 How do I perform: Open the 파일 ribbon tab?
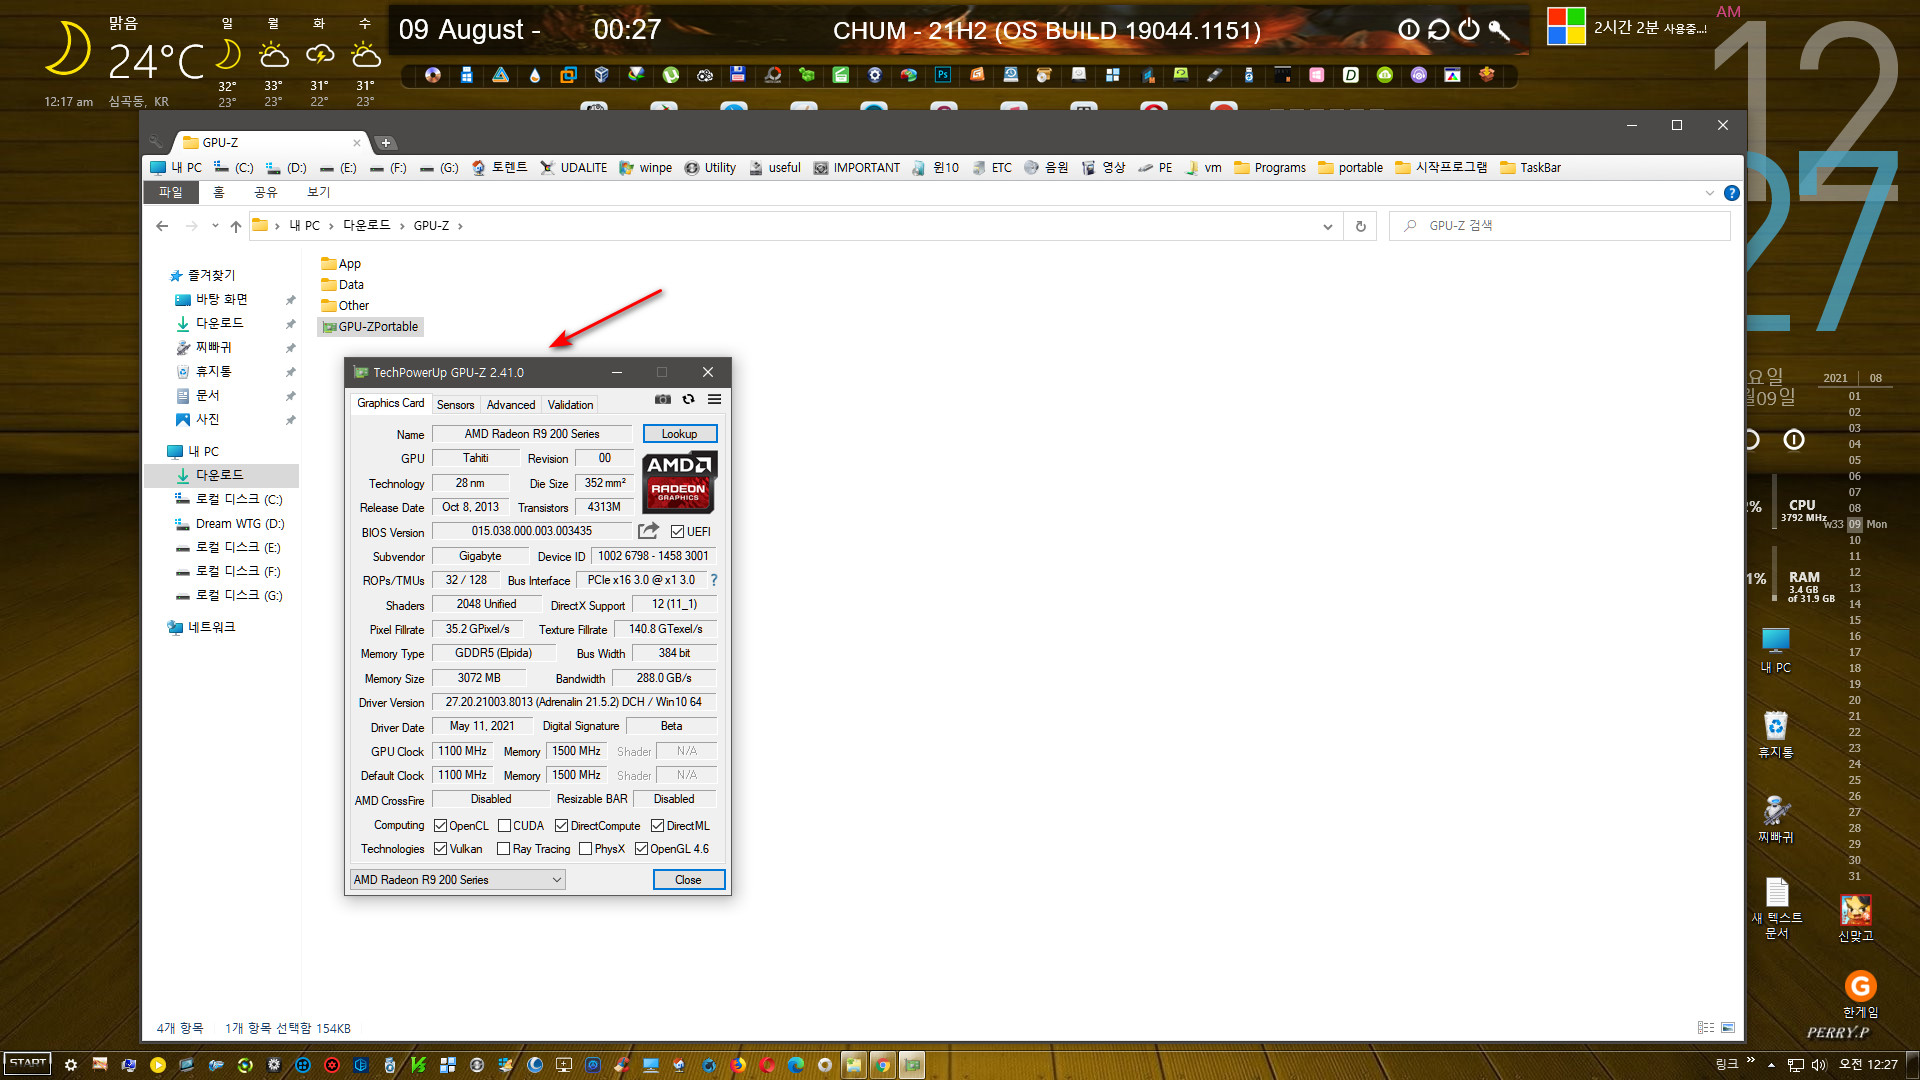tap(171, 192)
